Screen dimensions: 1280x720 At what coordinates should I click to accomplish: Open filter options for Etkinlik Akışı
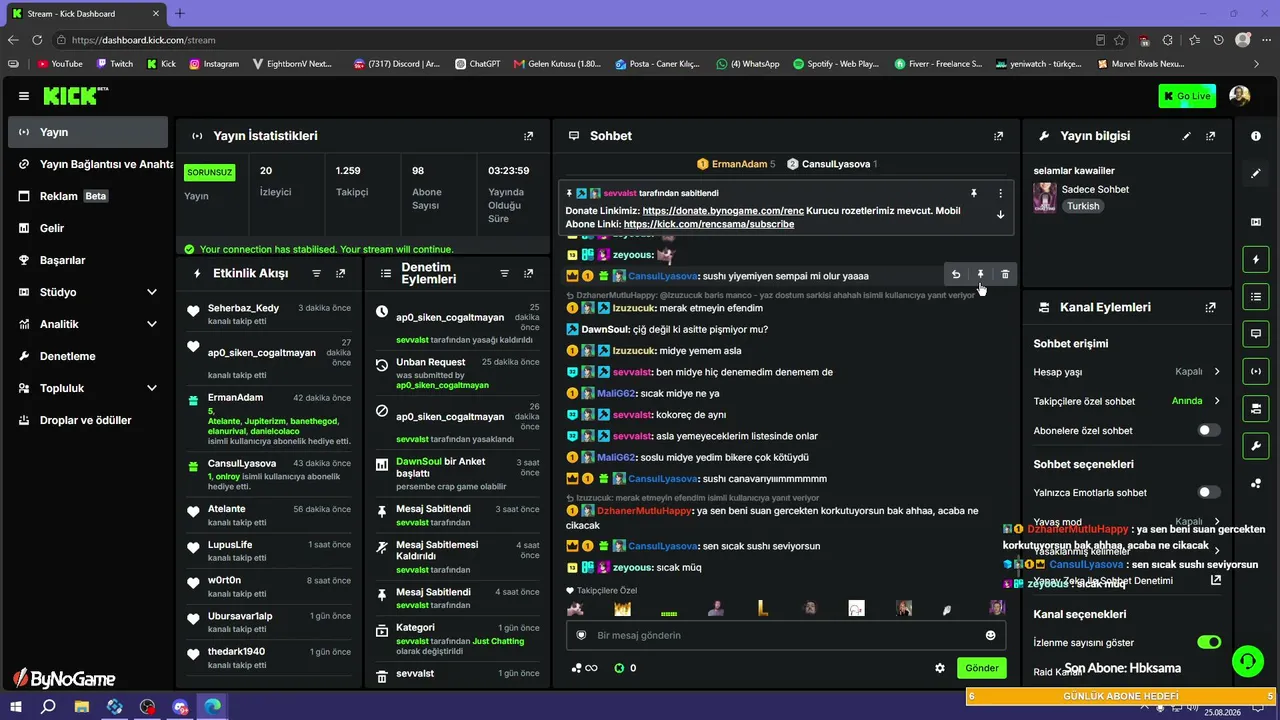pos(317,273)
